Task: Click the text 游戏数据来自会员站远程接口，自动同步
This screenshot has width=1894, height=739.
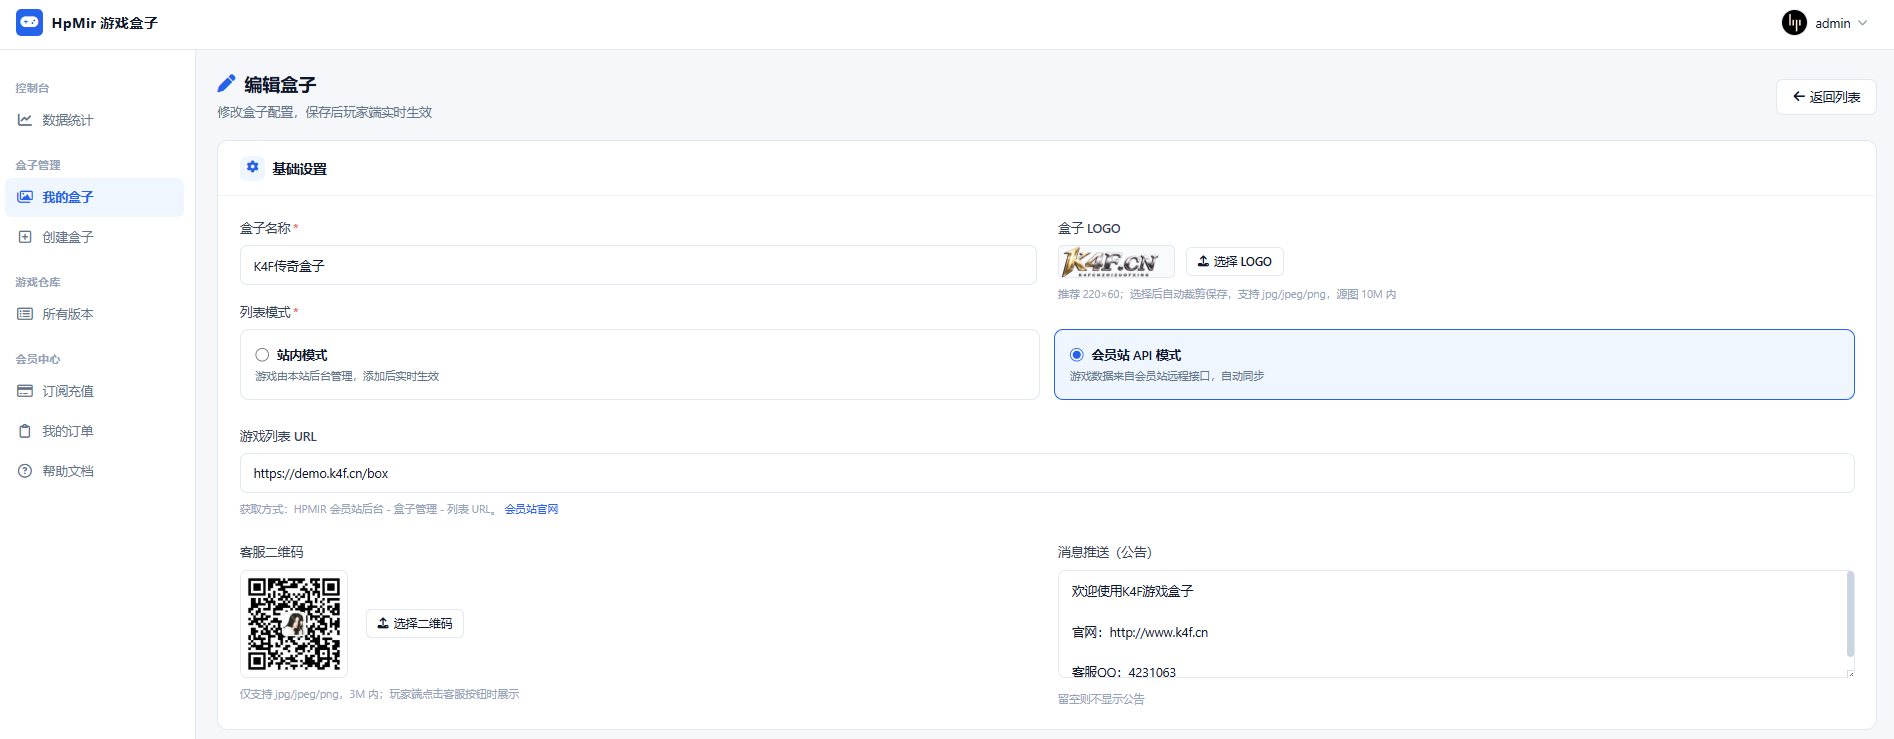Action: [1167, 376]
